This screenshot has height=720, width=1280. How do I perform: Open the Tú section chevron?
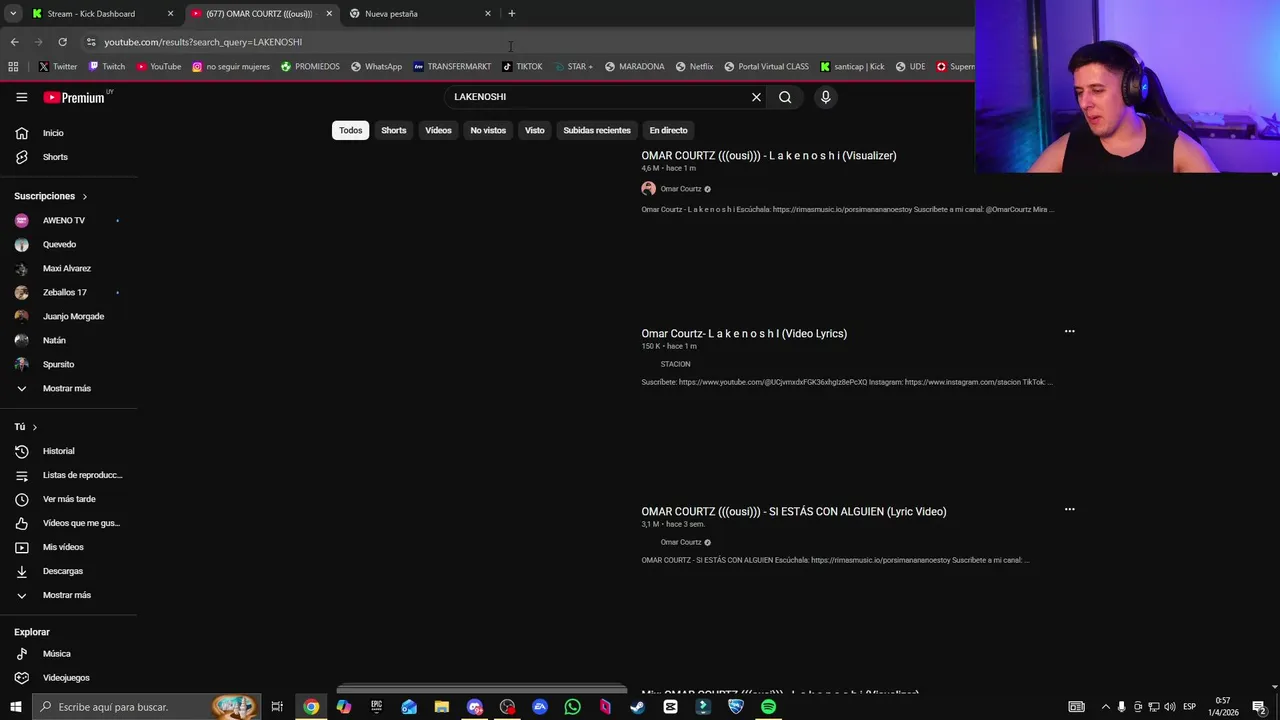click(34, 427)
